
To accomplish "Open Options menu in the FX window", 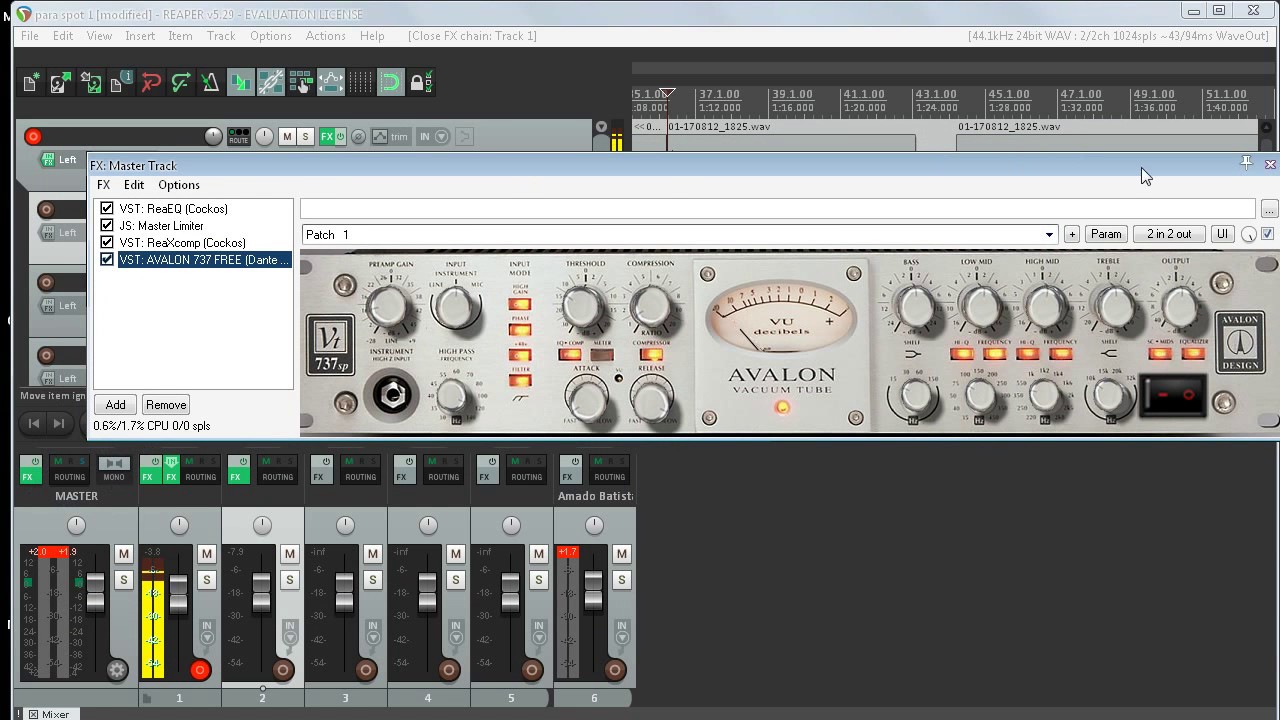I will pos(179,185).
